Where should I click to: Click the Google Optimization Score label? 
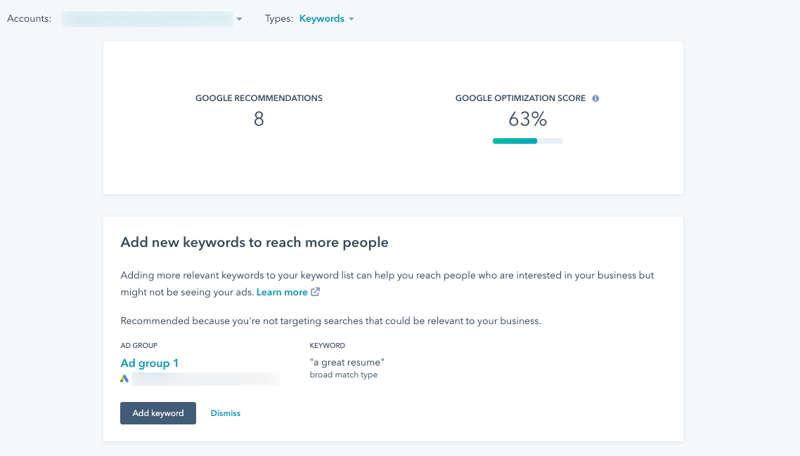[x=520, y=99]
